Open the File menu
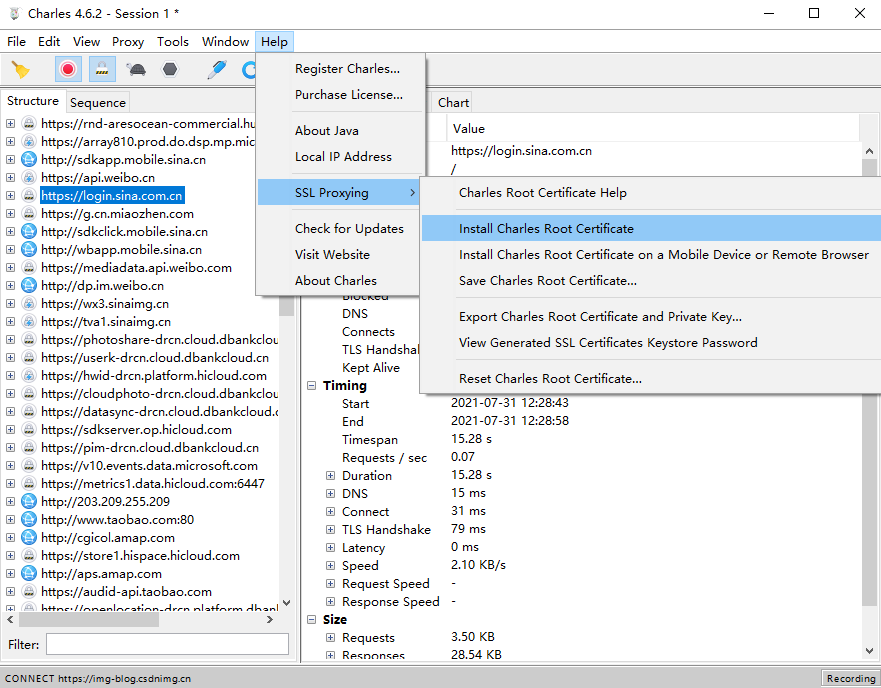 pos(16,42)
